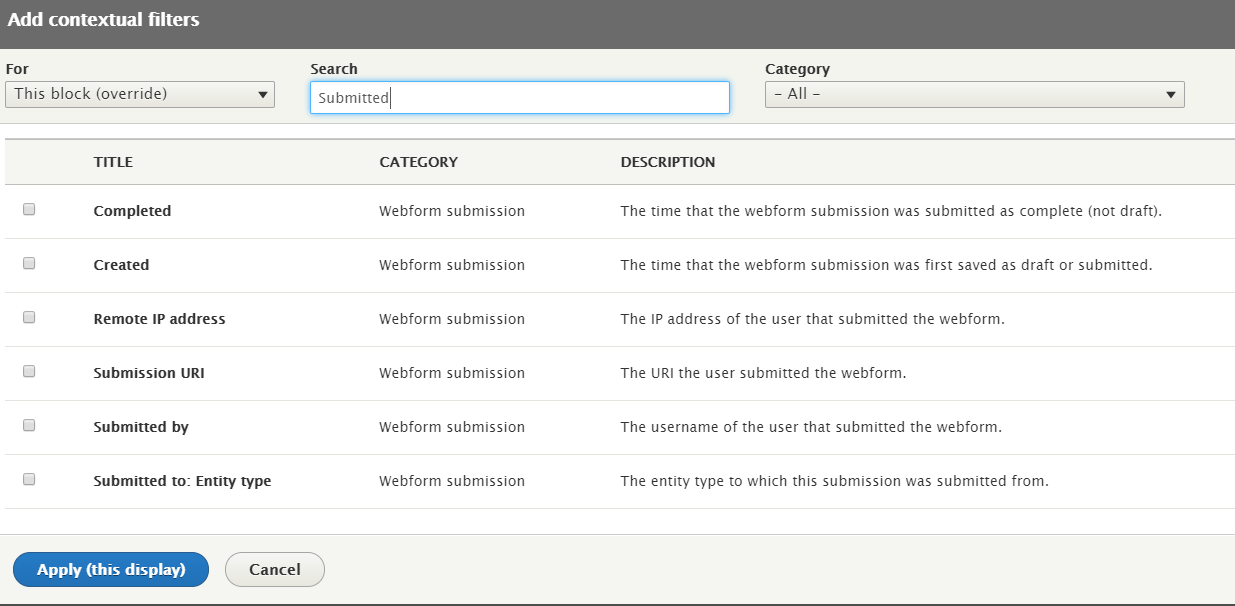Enable the Remote IP address checkbox
The height and width of the screenshot is (606, 1235).
29,317
